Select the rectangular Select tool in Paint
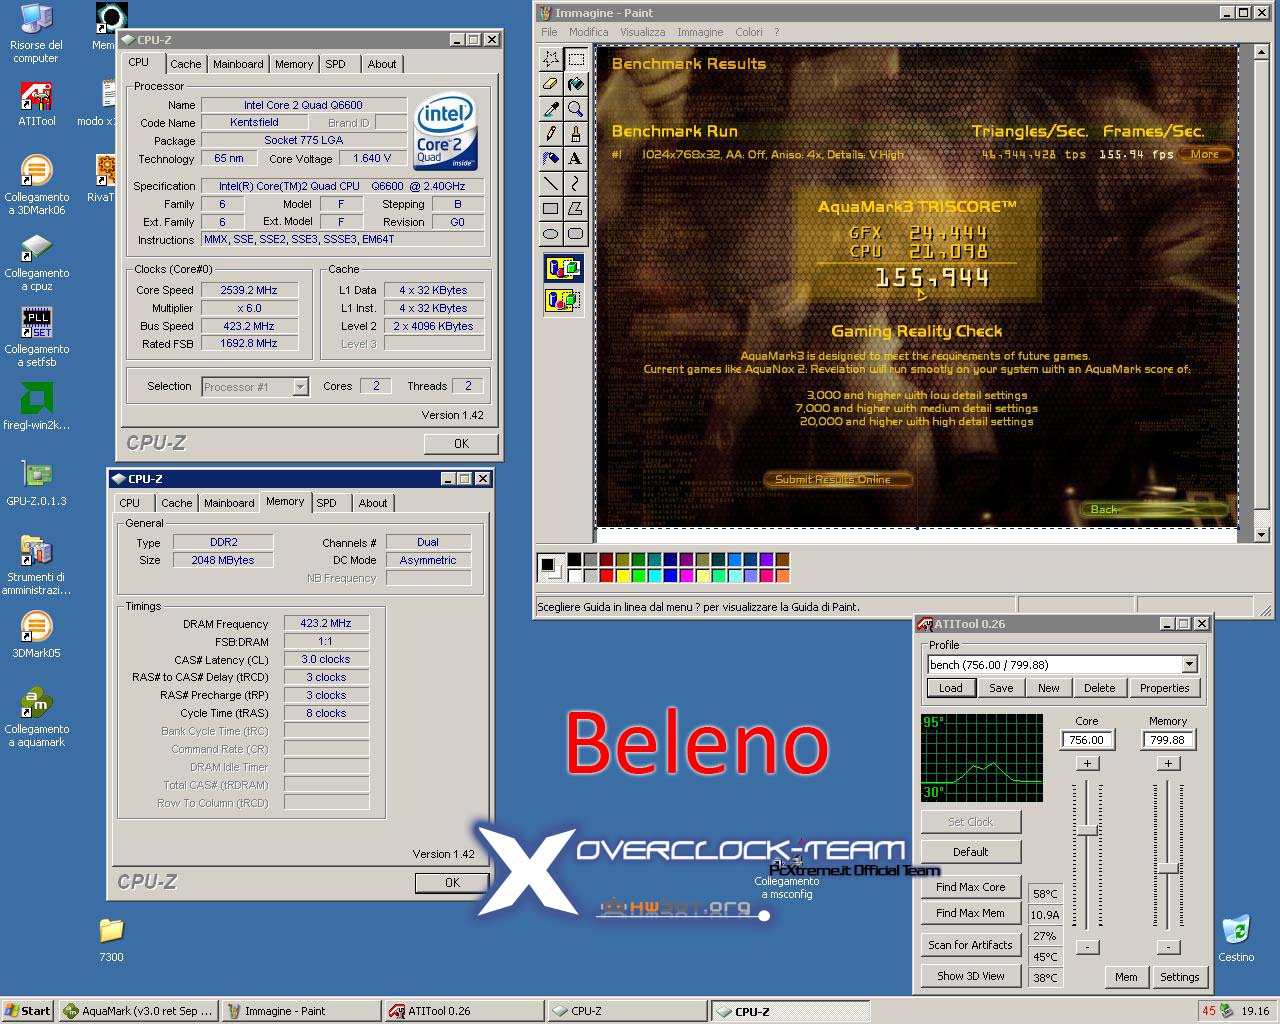 575,59
